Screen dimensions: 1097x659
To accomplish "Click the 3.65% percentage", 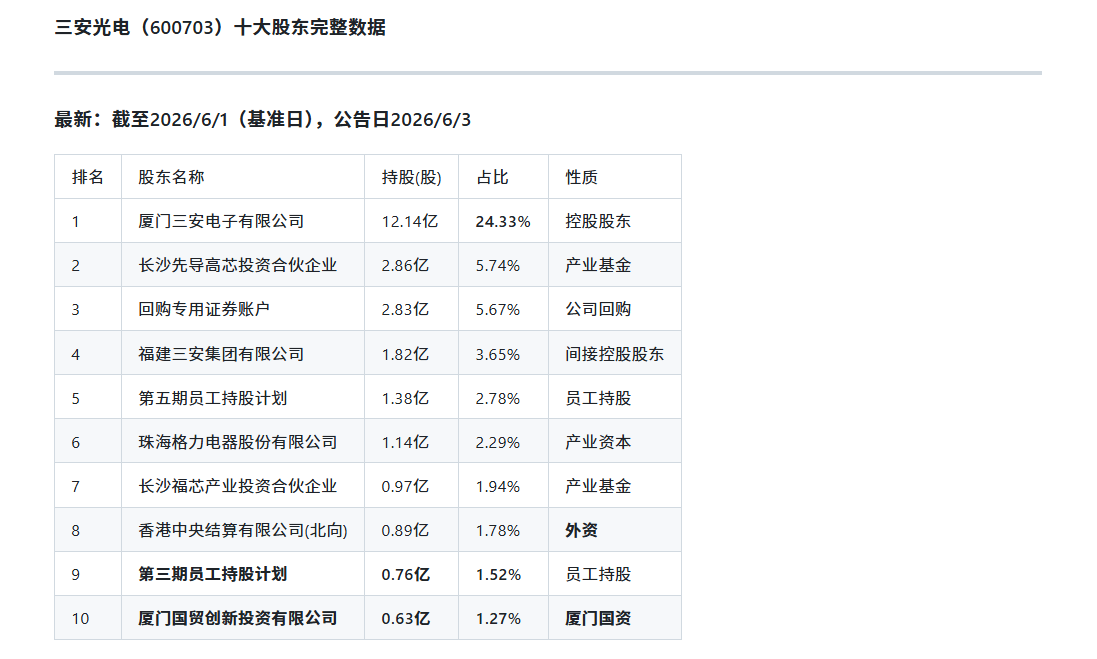I will pos(497,354).
